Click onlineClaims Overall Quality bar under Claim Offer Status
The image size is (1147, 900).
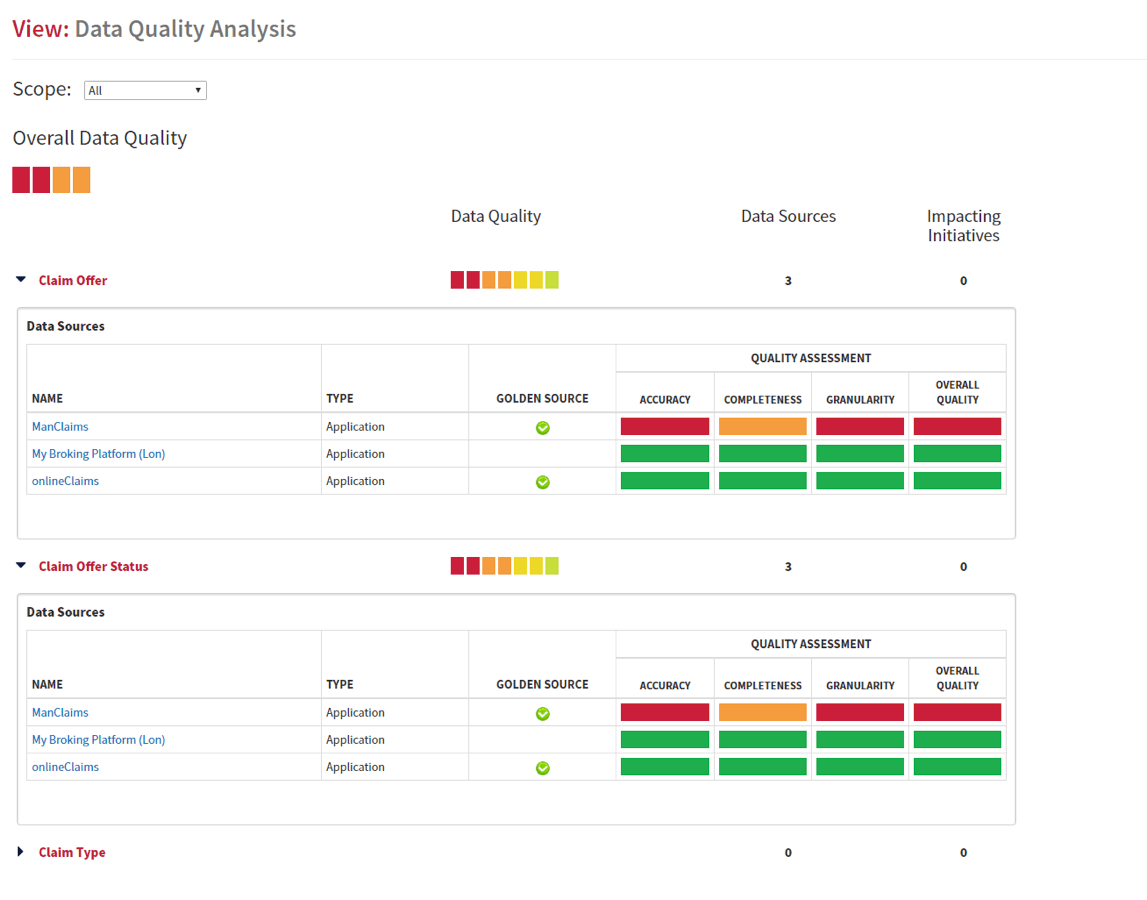pyautogui.click(x=958, y=767)
